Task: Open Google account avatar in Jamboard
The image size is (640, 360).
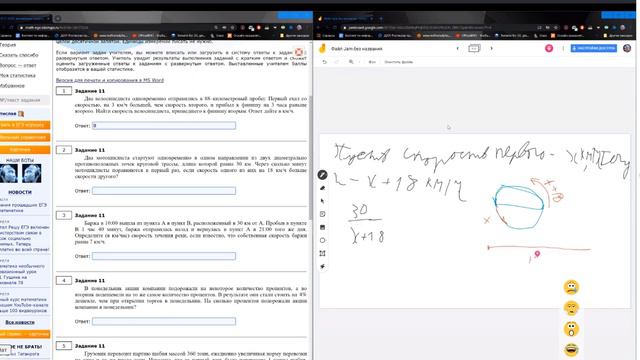Action: click(627, 48)
